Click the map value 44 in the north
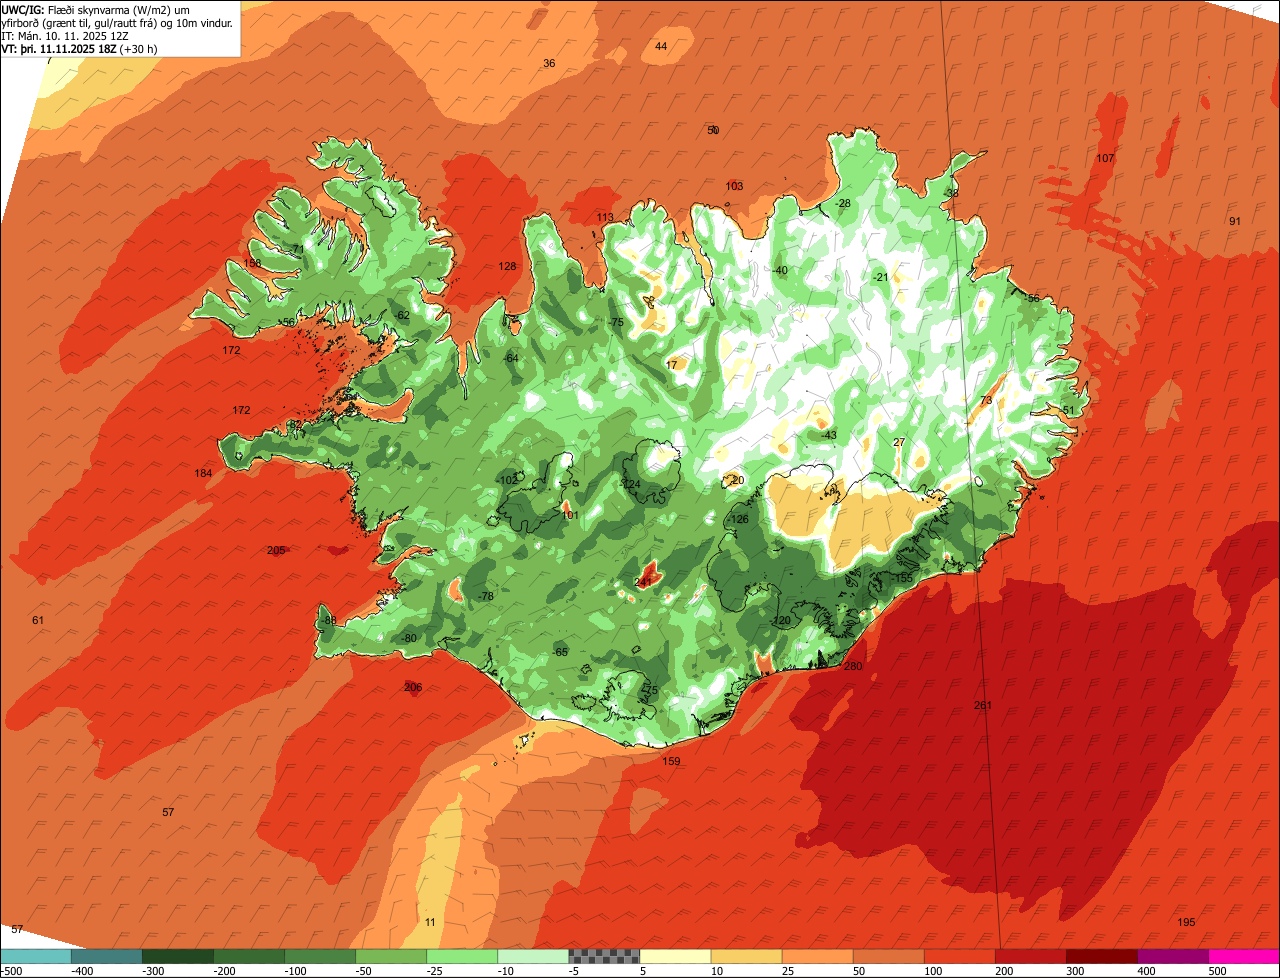The height and width of the screenshot is (978, 1280). (661, 46)
